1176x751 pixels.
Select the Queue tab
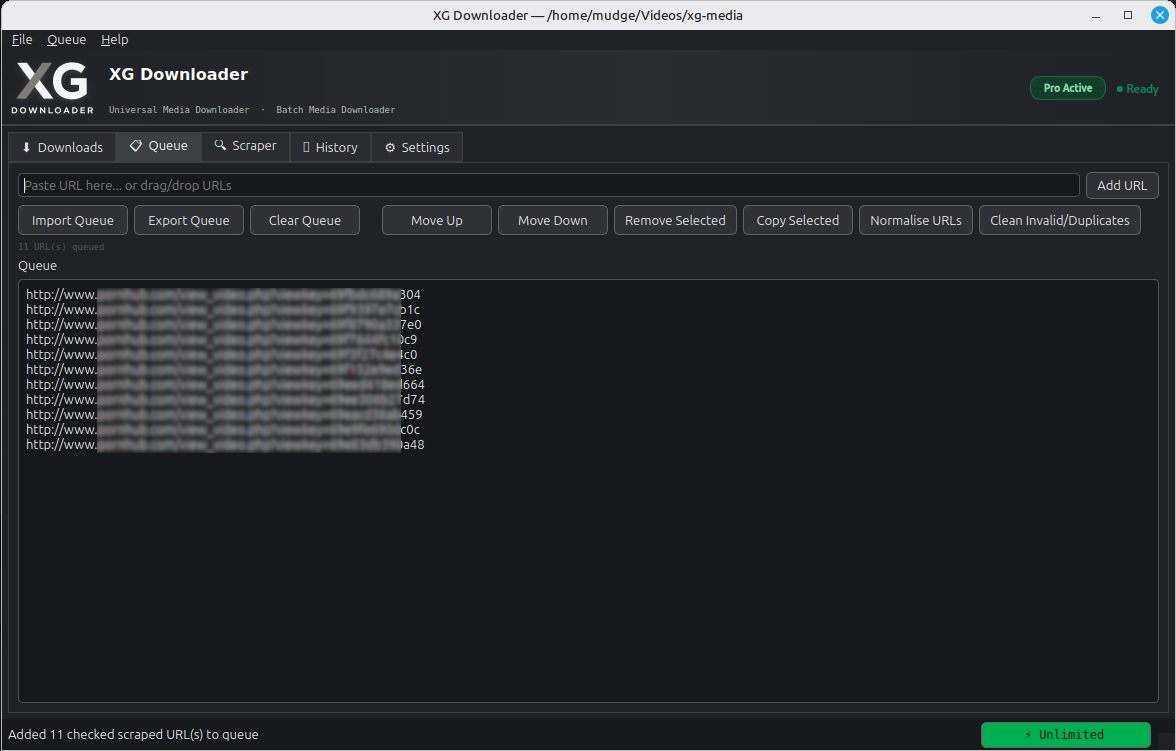(158, 146)
